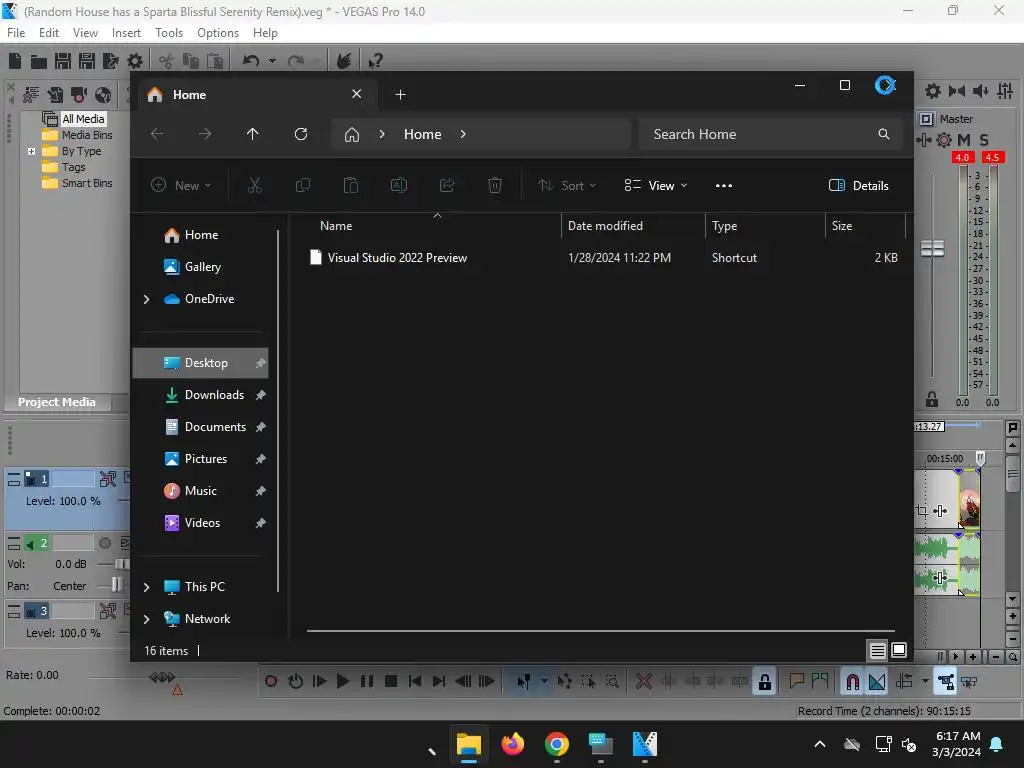Expand OneDrive in File Explorer sidebar
This screenshot has width=1024, height=768.
pyautogui.click(x=146, y=299)
